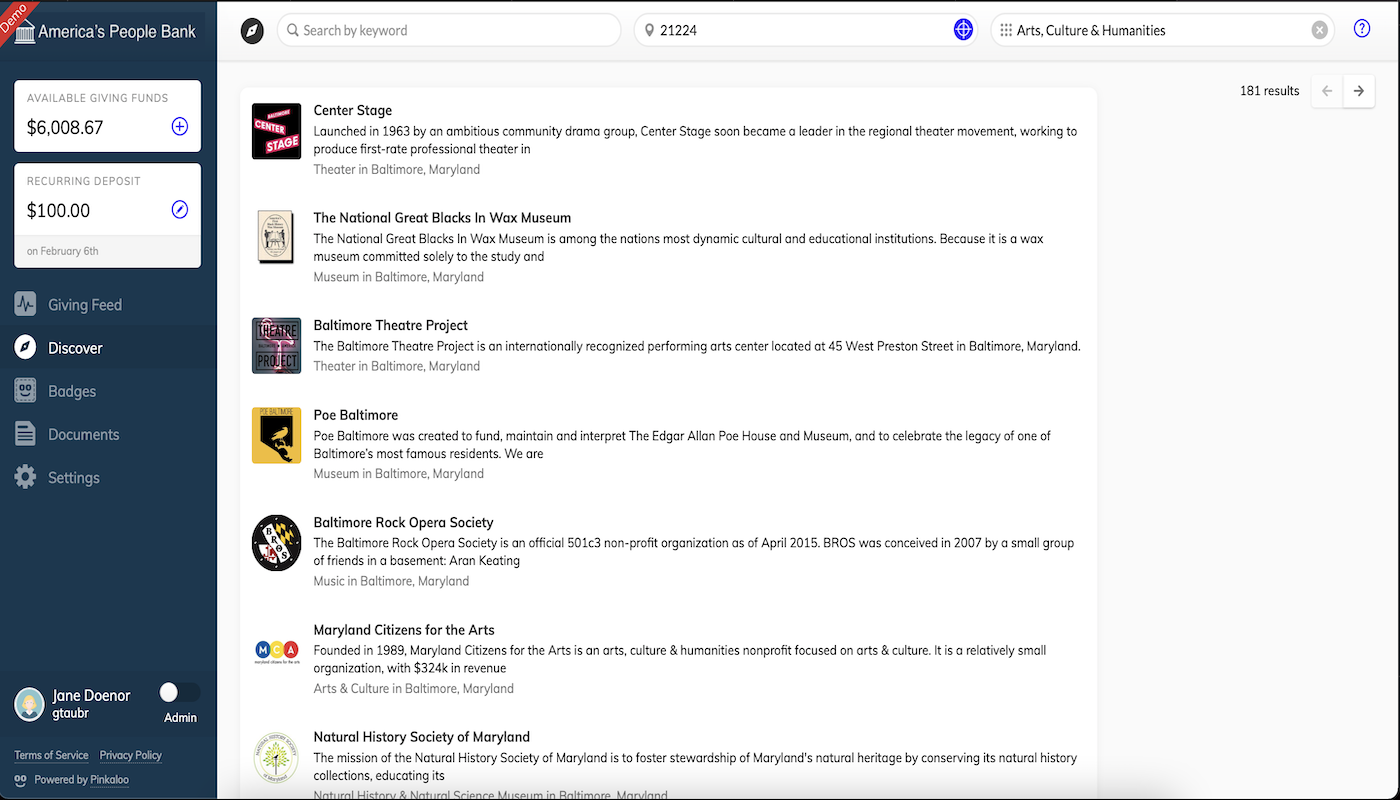Click the $6,008.67 available funds amount
The height and width of the screenshot is (800, 1400).
coord(65,127)
